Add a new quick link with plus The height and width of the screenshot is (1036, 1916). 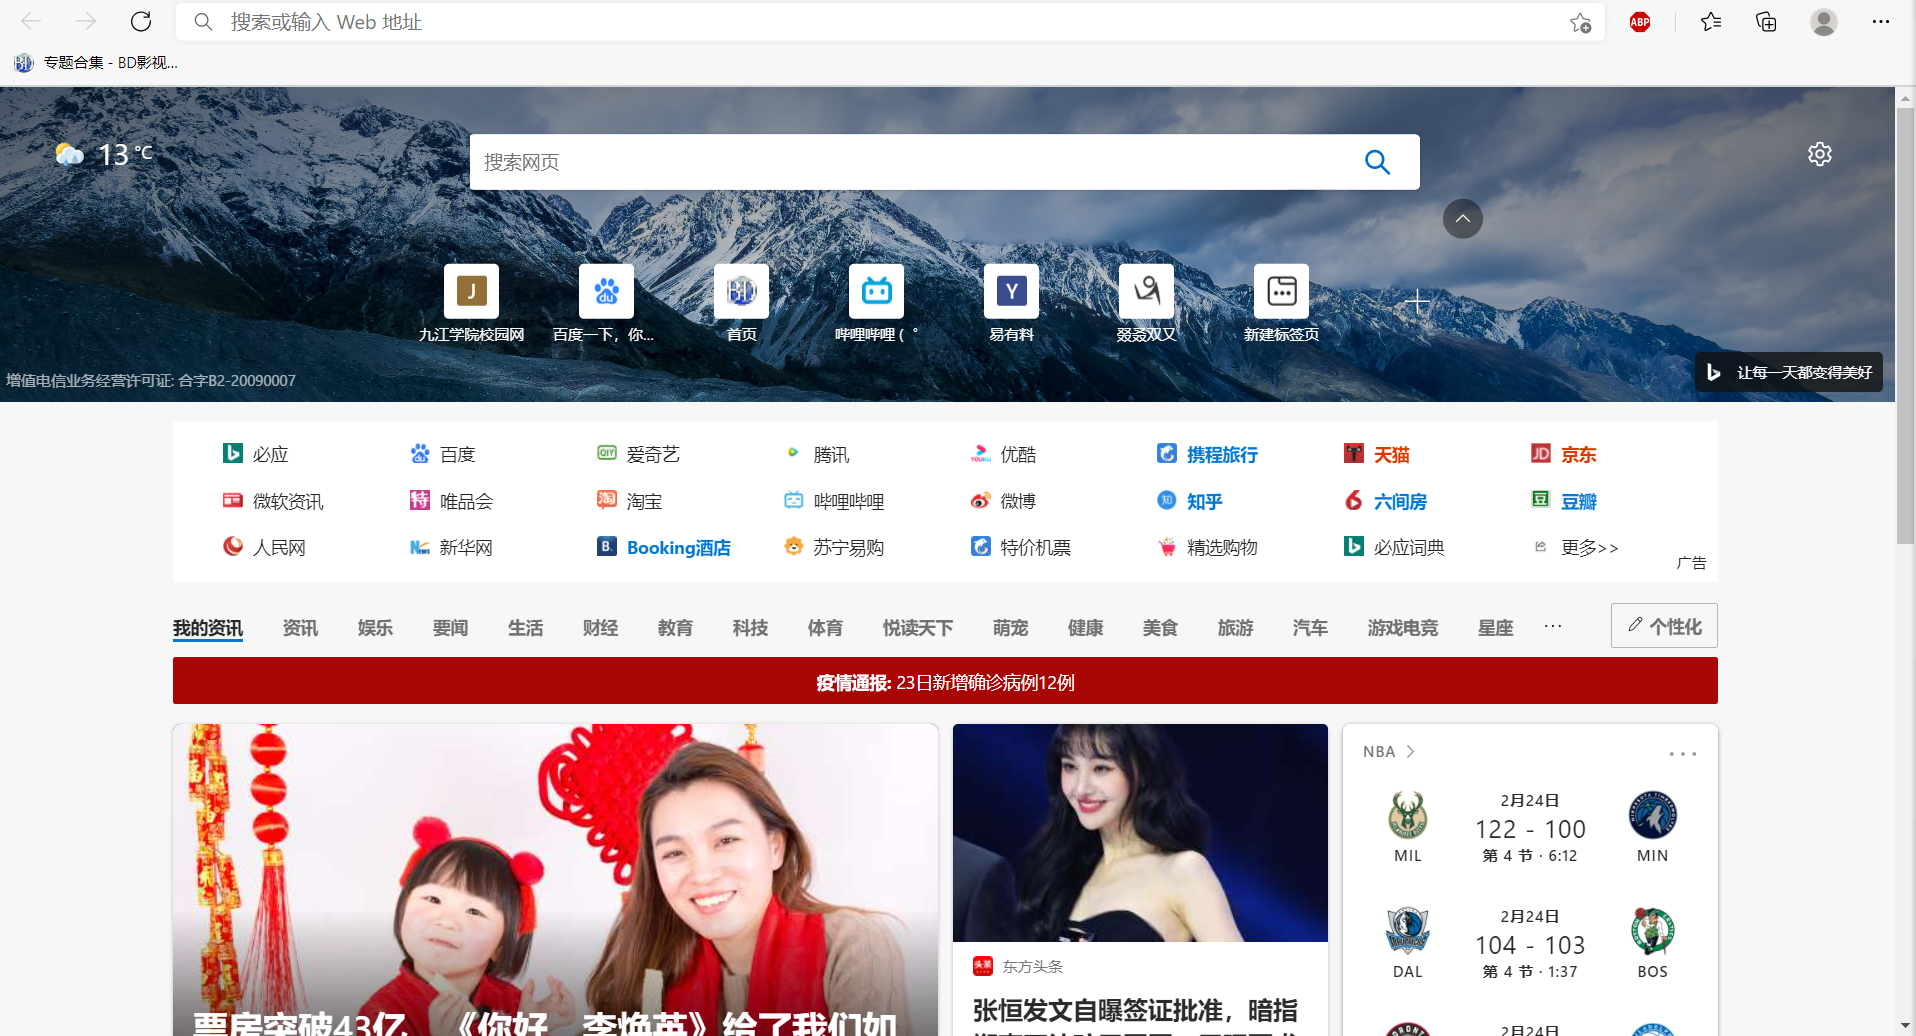(x=1416, y=302)
